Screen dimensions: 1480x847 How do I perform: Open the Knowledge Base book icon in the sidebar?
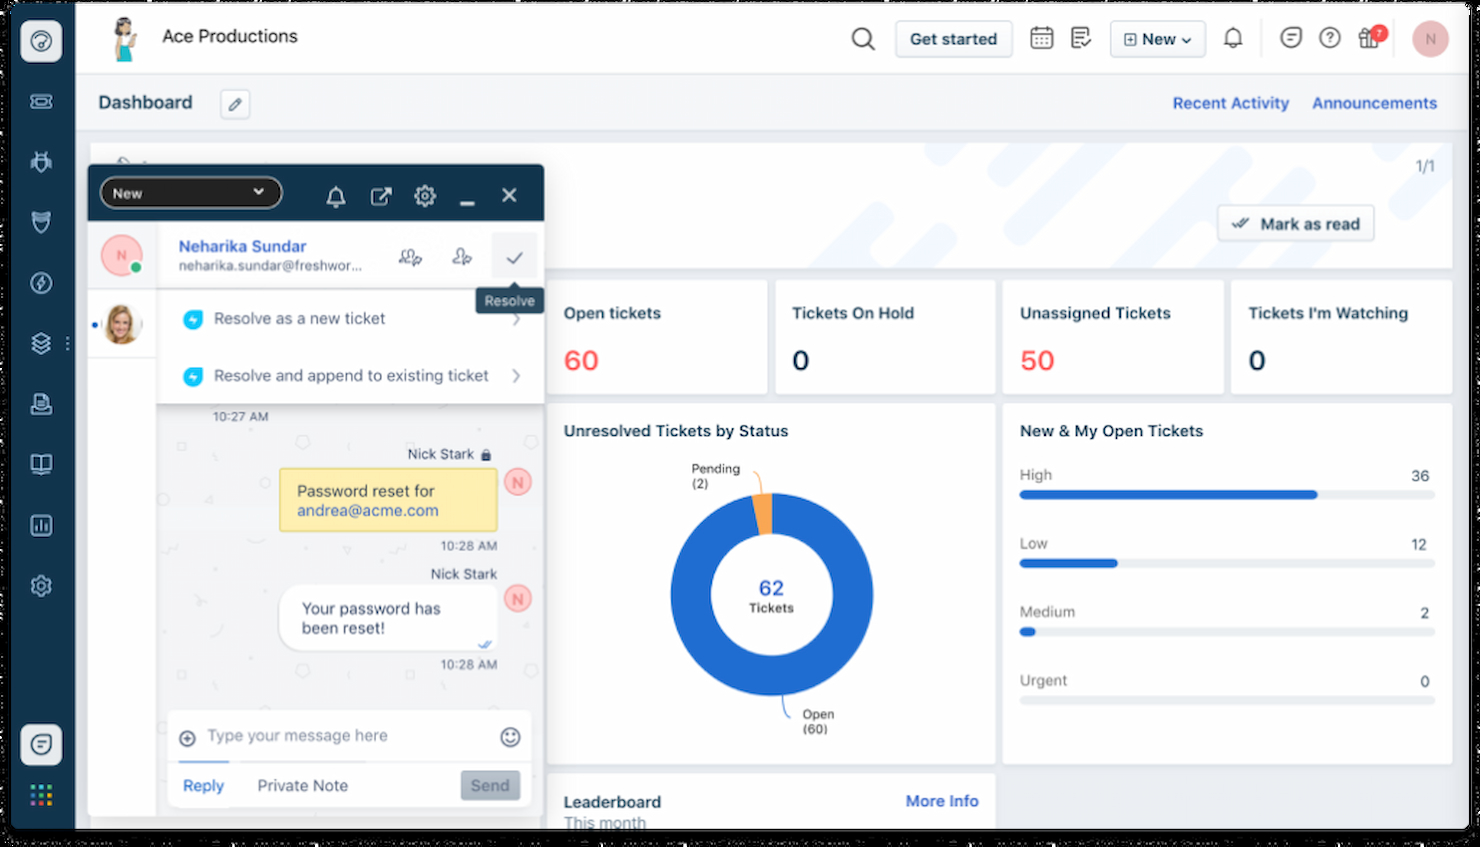click(41, 463)
